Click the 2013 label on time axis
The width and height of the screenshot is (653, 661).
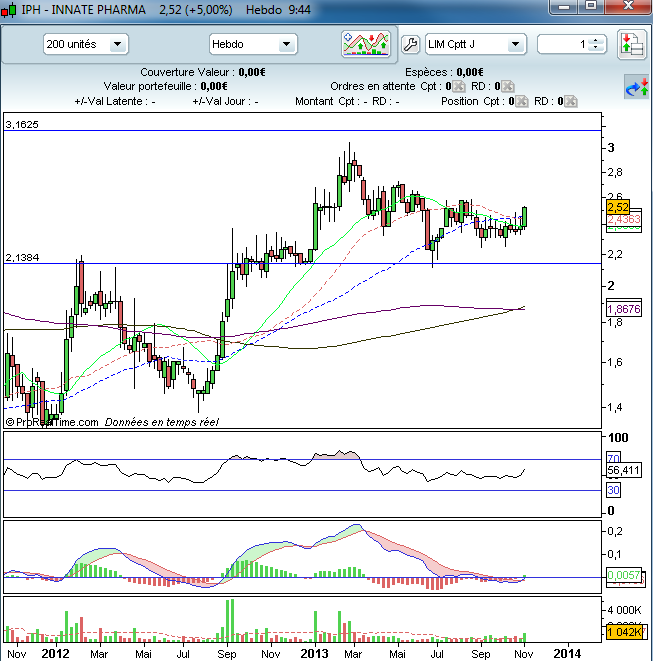coord(314,654)
